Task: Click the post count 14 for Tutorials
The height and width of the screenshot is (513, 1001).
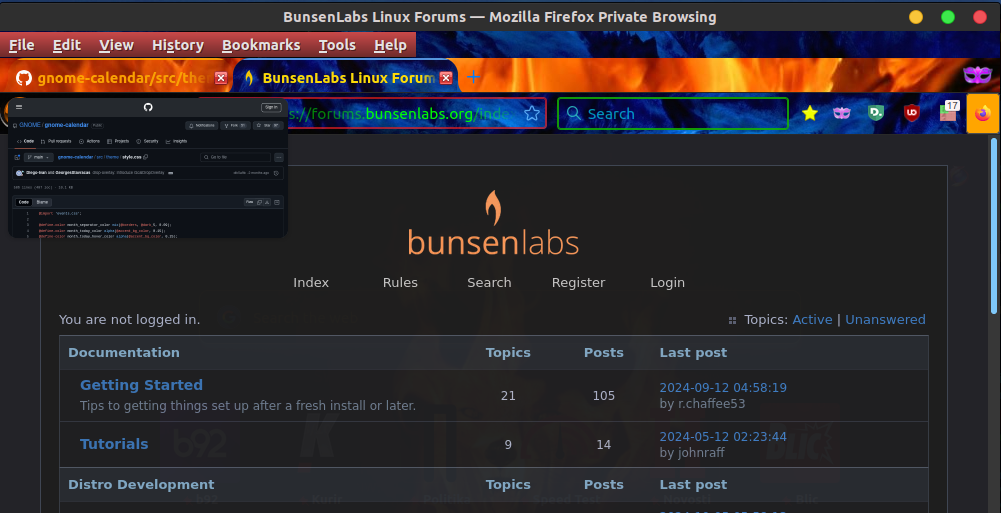Action: point(603,445)
